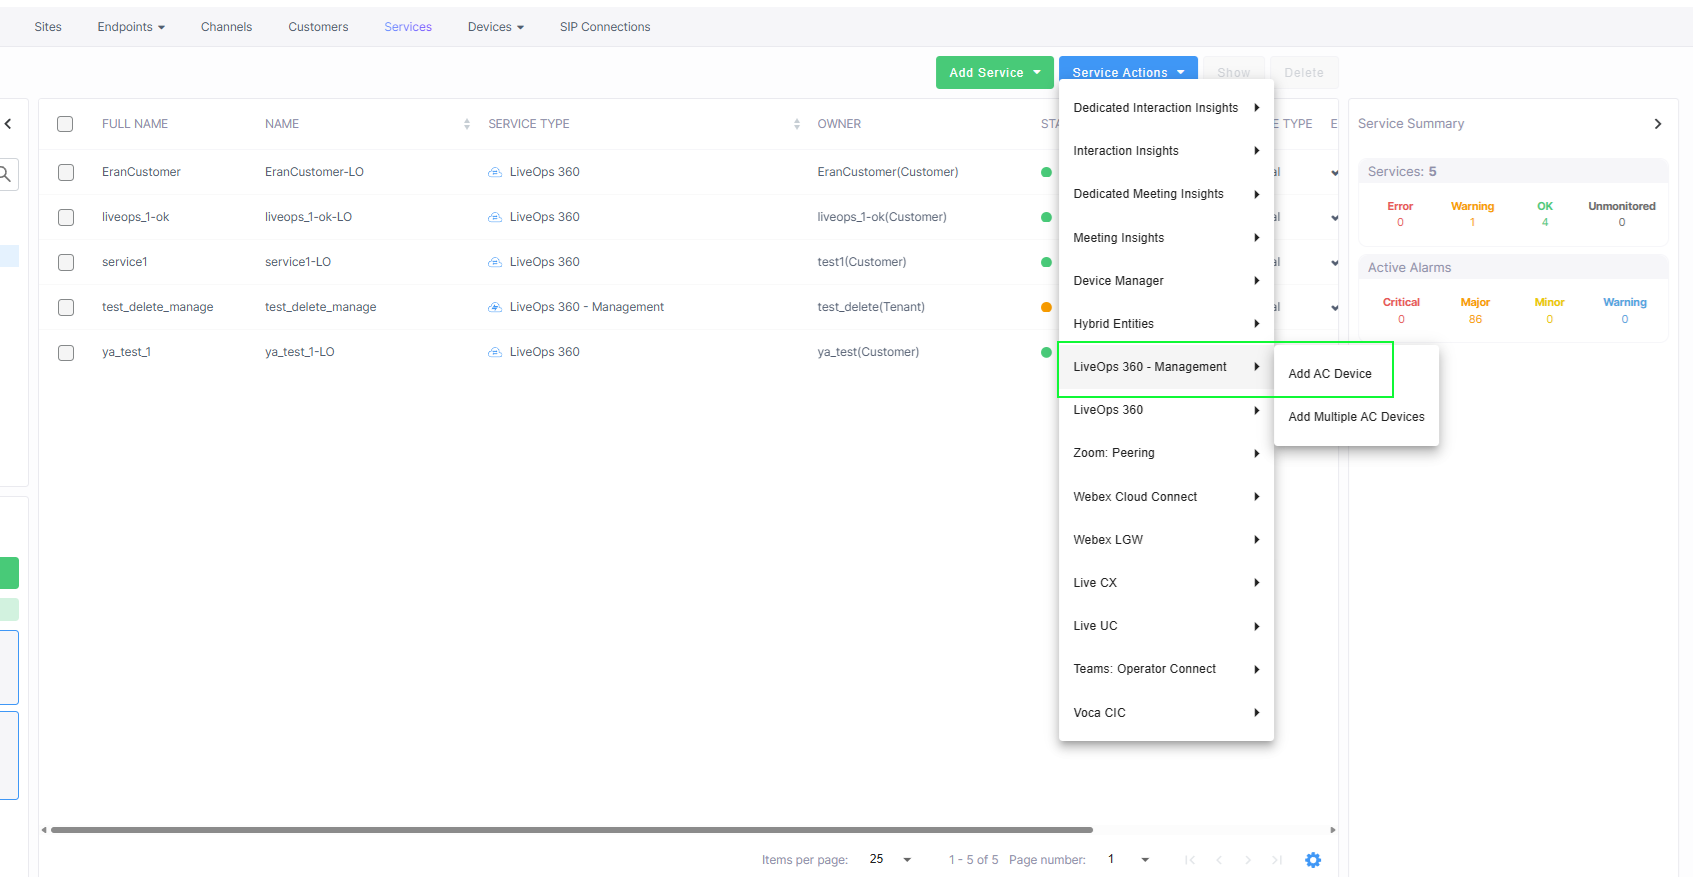Expand the Device Manager submenu
Screen dimensions: 1693x877
tap(1166, 281)
